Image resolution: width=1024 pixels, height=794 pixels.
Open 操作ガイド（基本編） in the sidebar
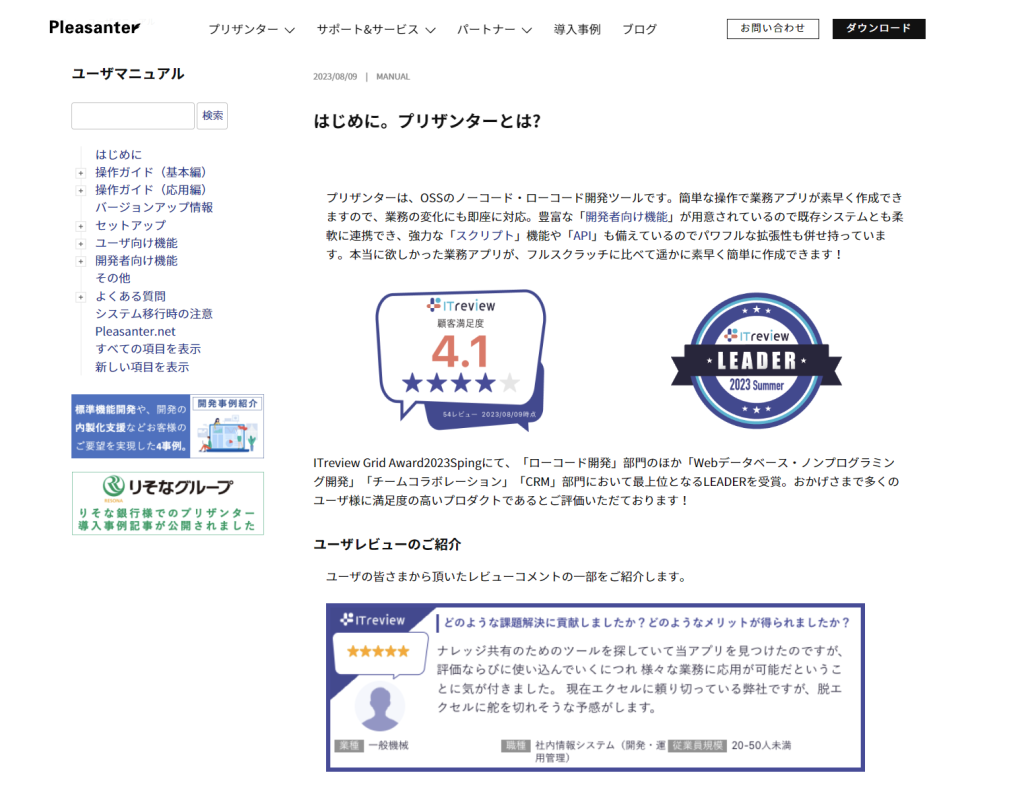click(151, 172)
